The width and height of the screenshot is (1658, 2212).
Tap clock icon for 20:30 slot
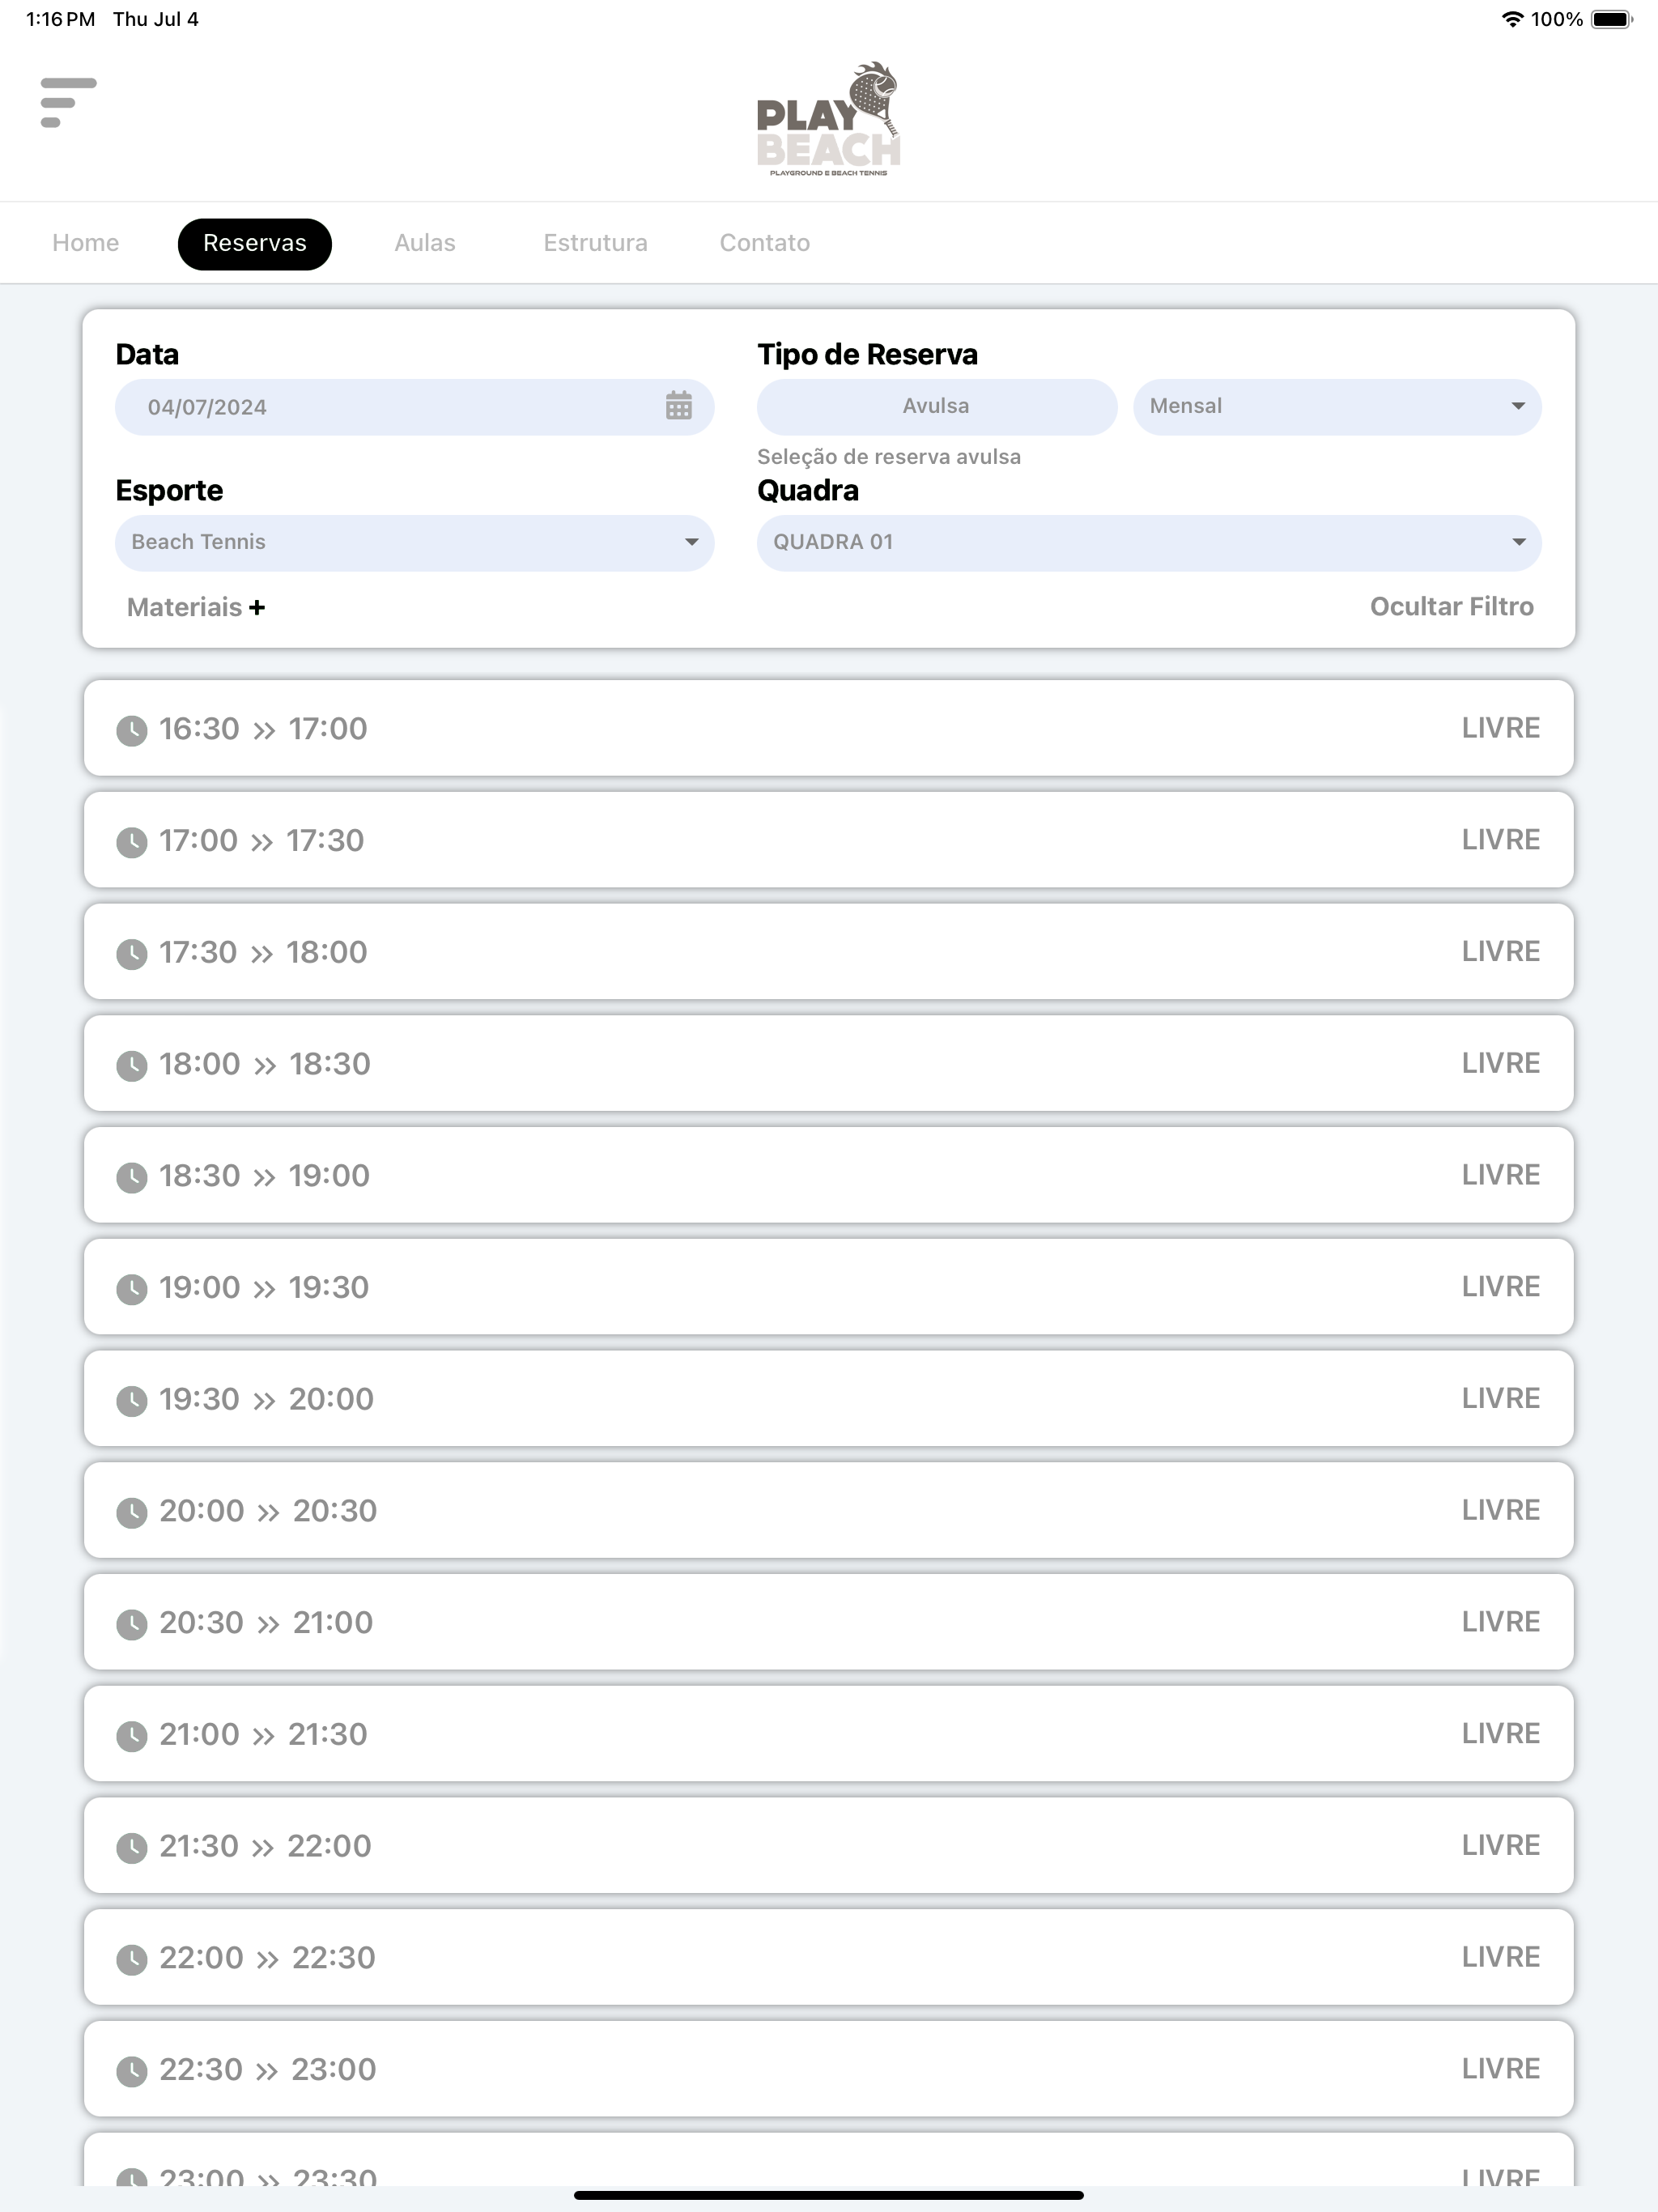tap(132, 1624)
